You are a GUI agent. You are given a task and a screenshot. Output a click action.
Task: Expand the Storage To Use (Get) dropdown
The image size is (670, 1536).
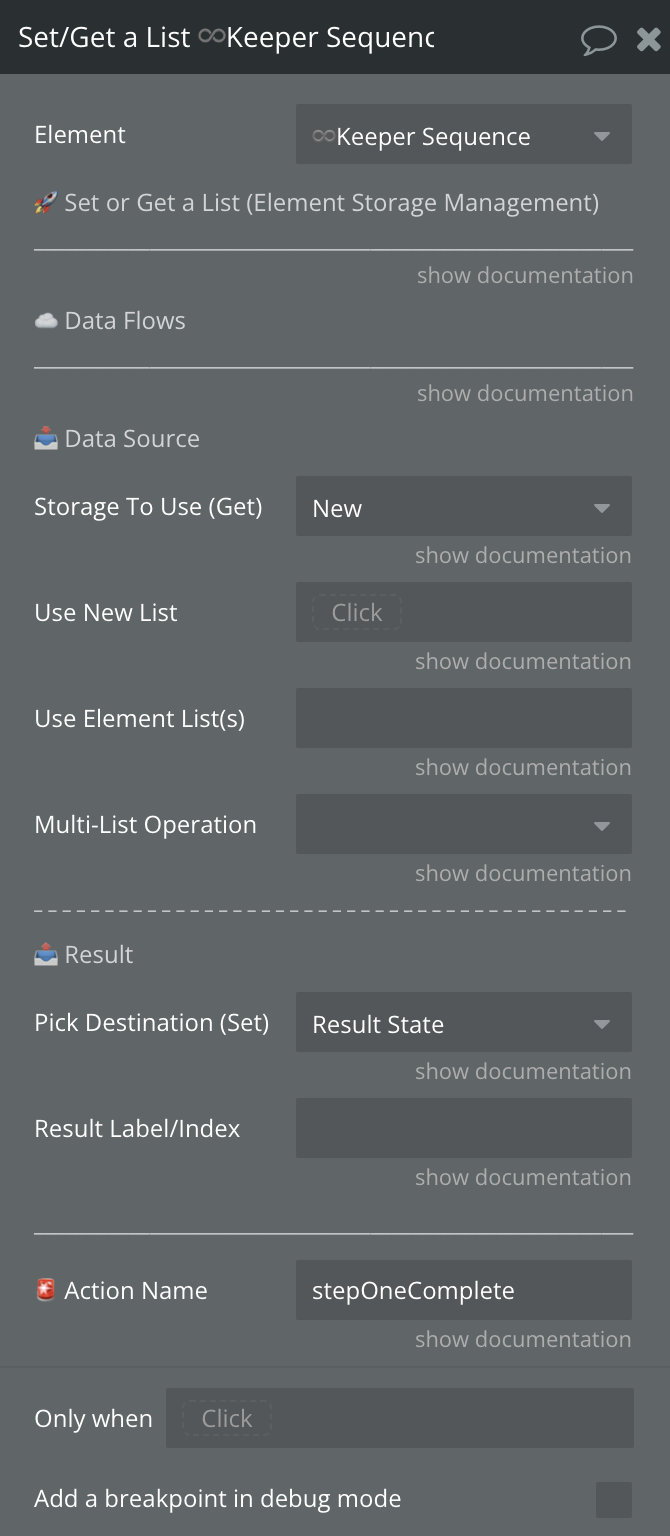point(463,507)
